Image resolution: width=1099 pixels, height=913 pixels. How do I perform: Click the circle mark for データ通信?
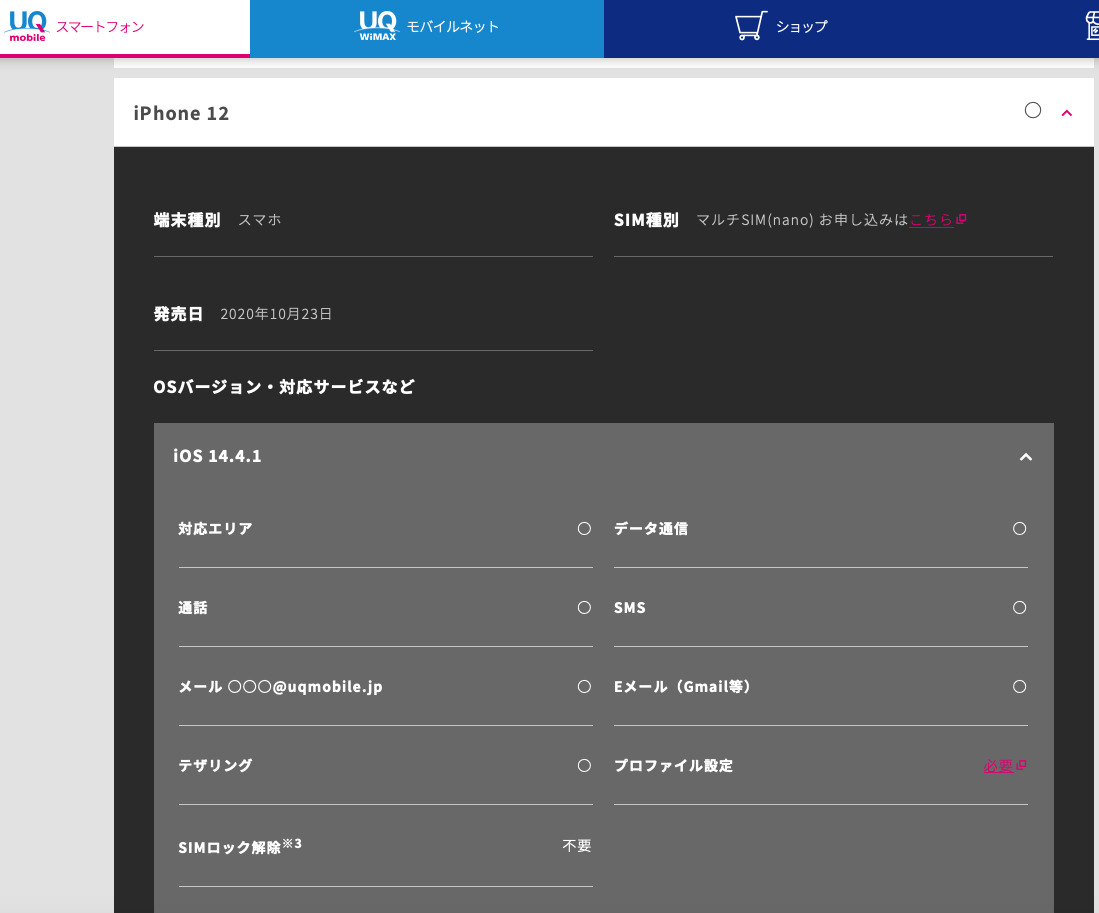(1019, 528)
